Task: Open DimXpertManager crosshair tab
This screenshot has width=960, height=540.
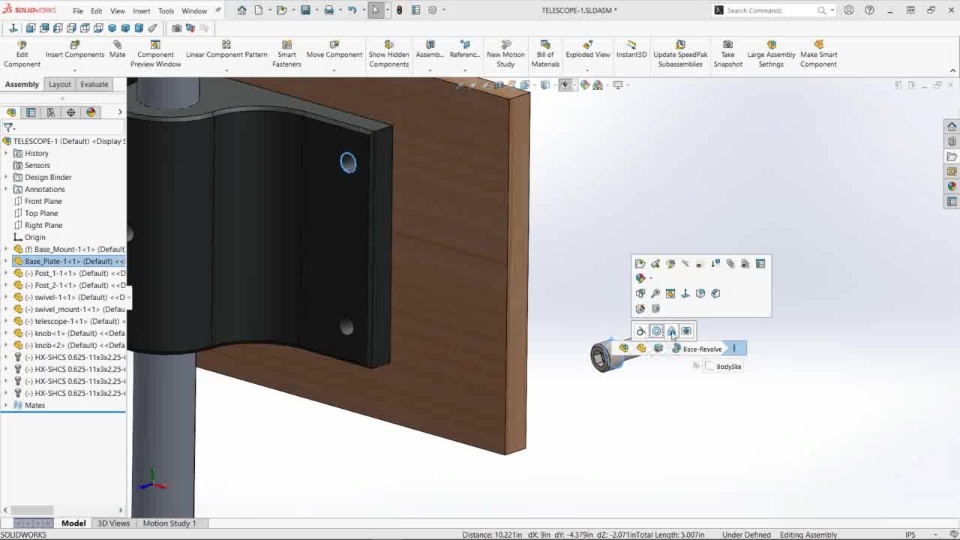Action: click(71, 112)
